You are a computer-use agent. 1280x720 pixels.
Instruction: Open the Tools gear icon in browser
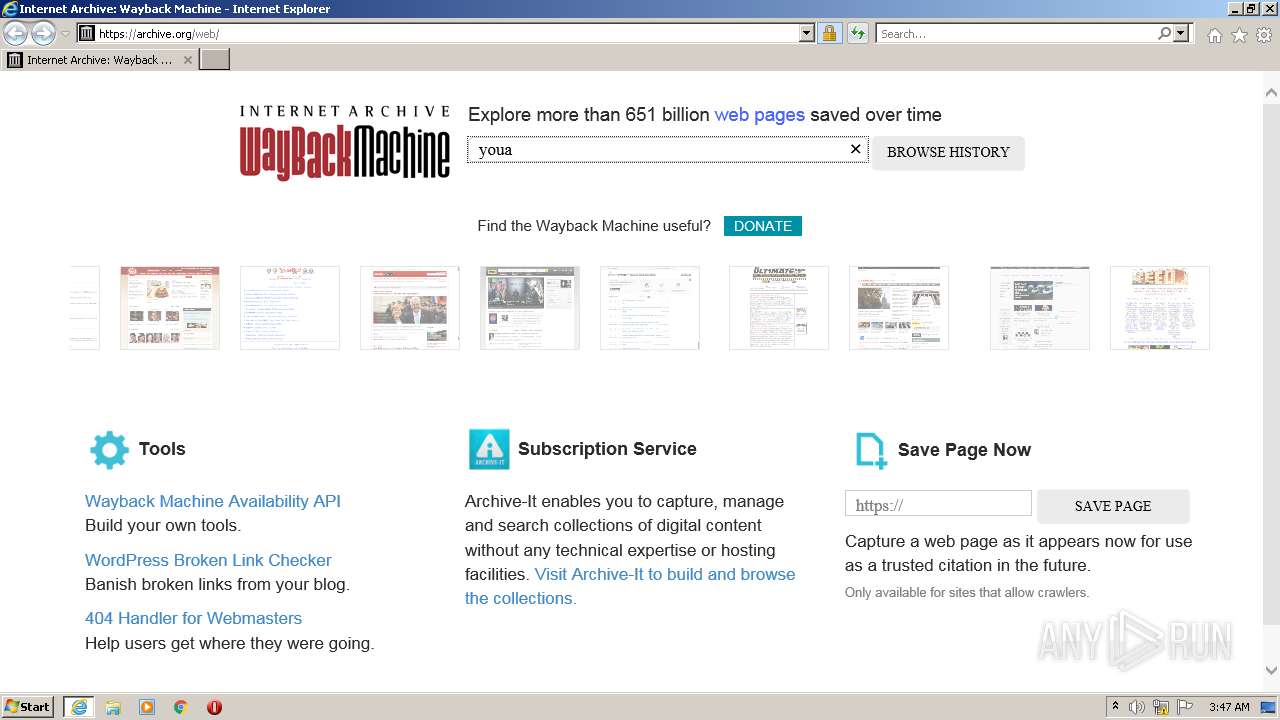(1264, 35)
